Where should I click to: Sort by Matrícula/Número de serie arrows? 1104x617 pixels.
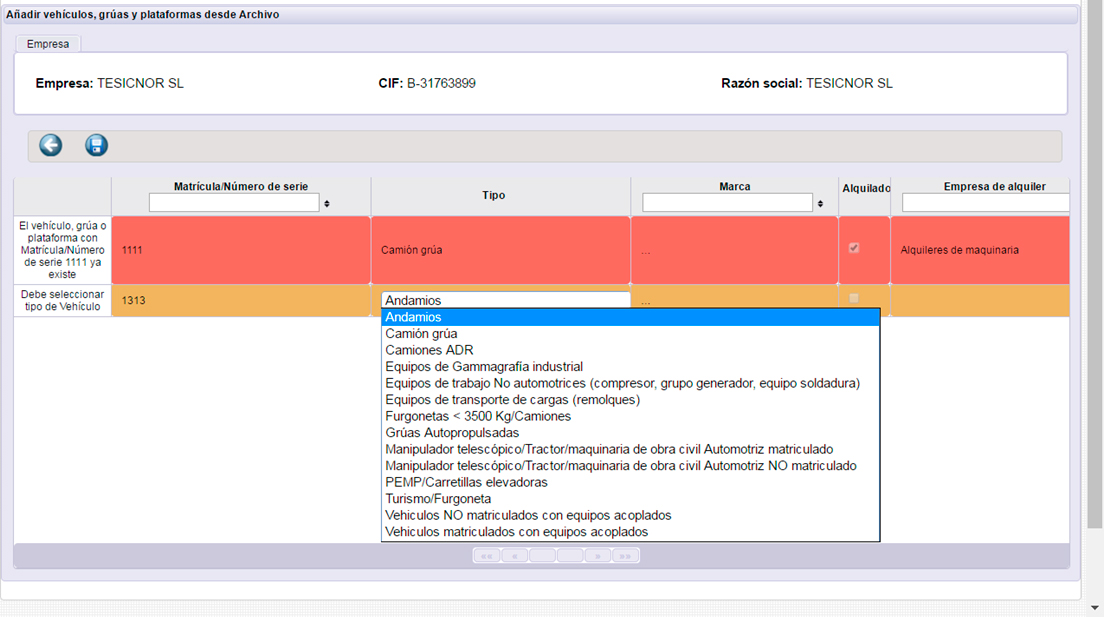[x=327, y=204]
